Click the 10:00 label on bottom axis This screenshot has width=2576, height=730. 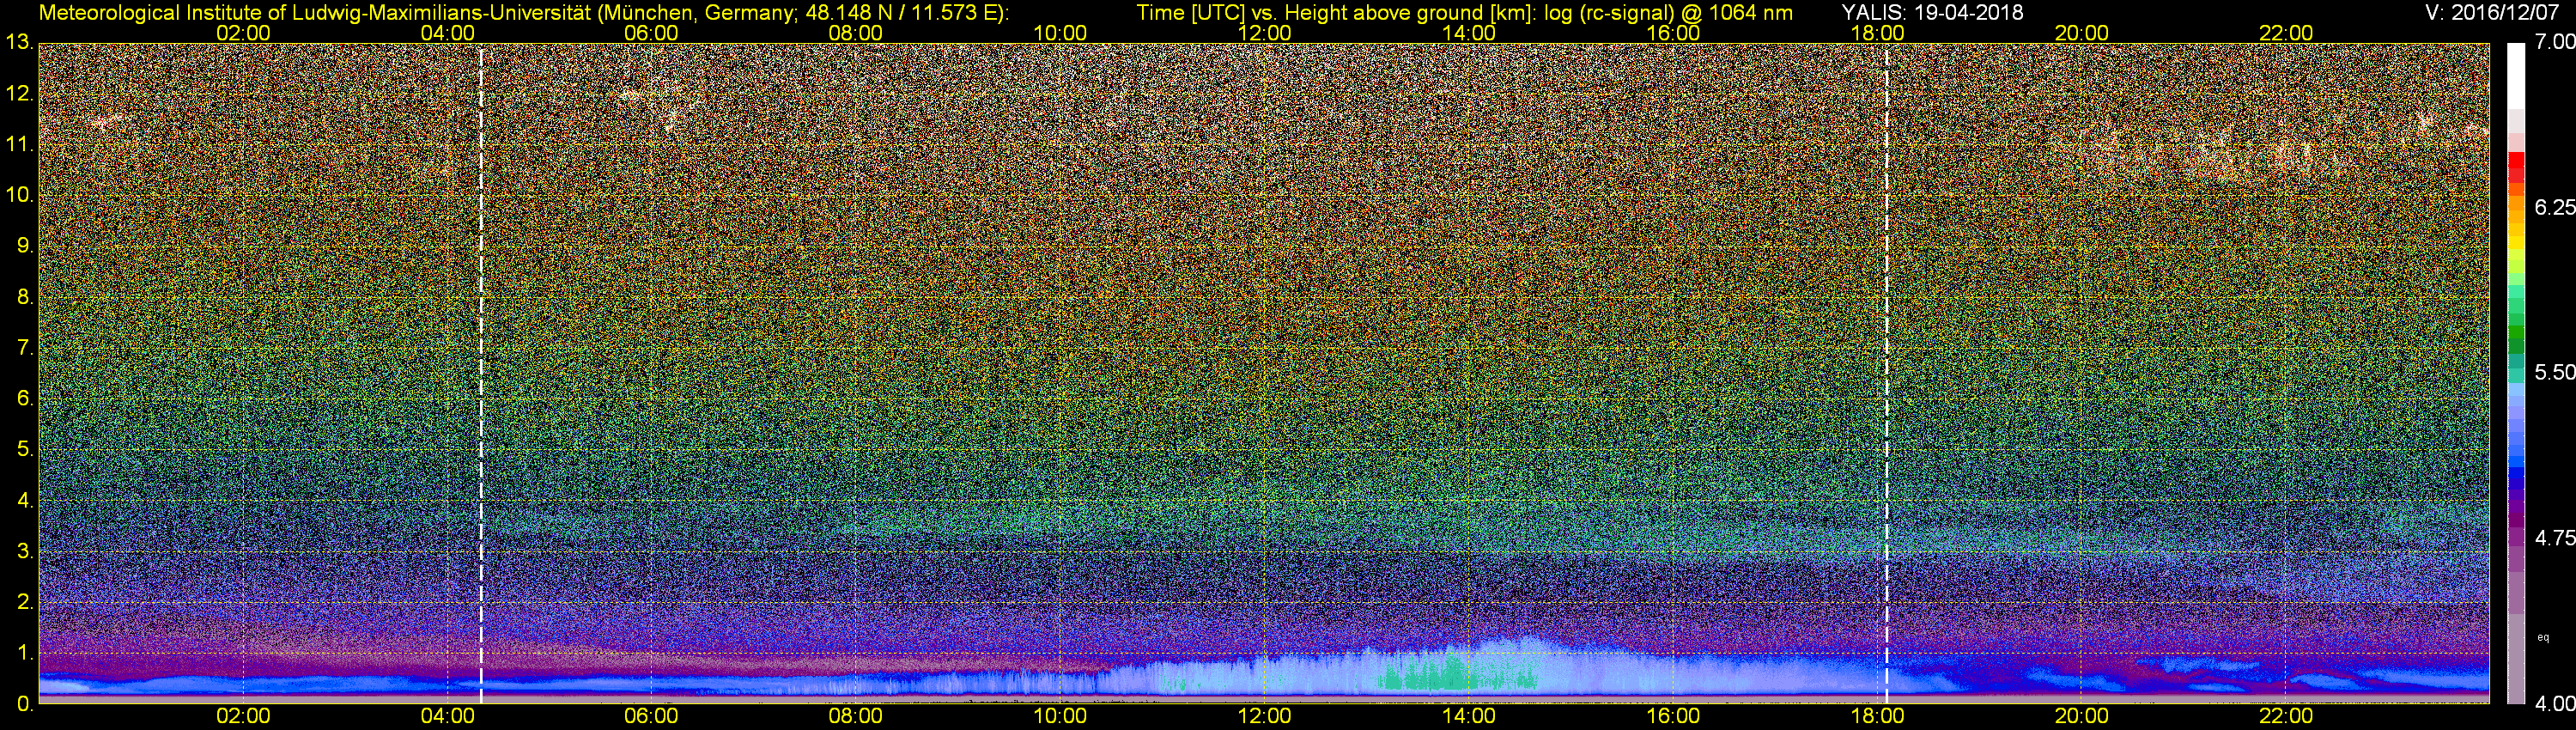[1060, 717]
